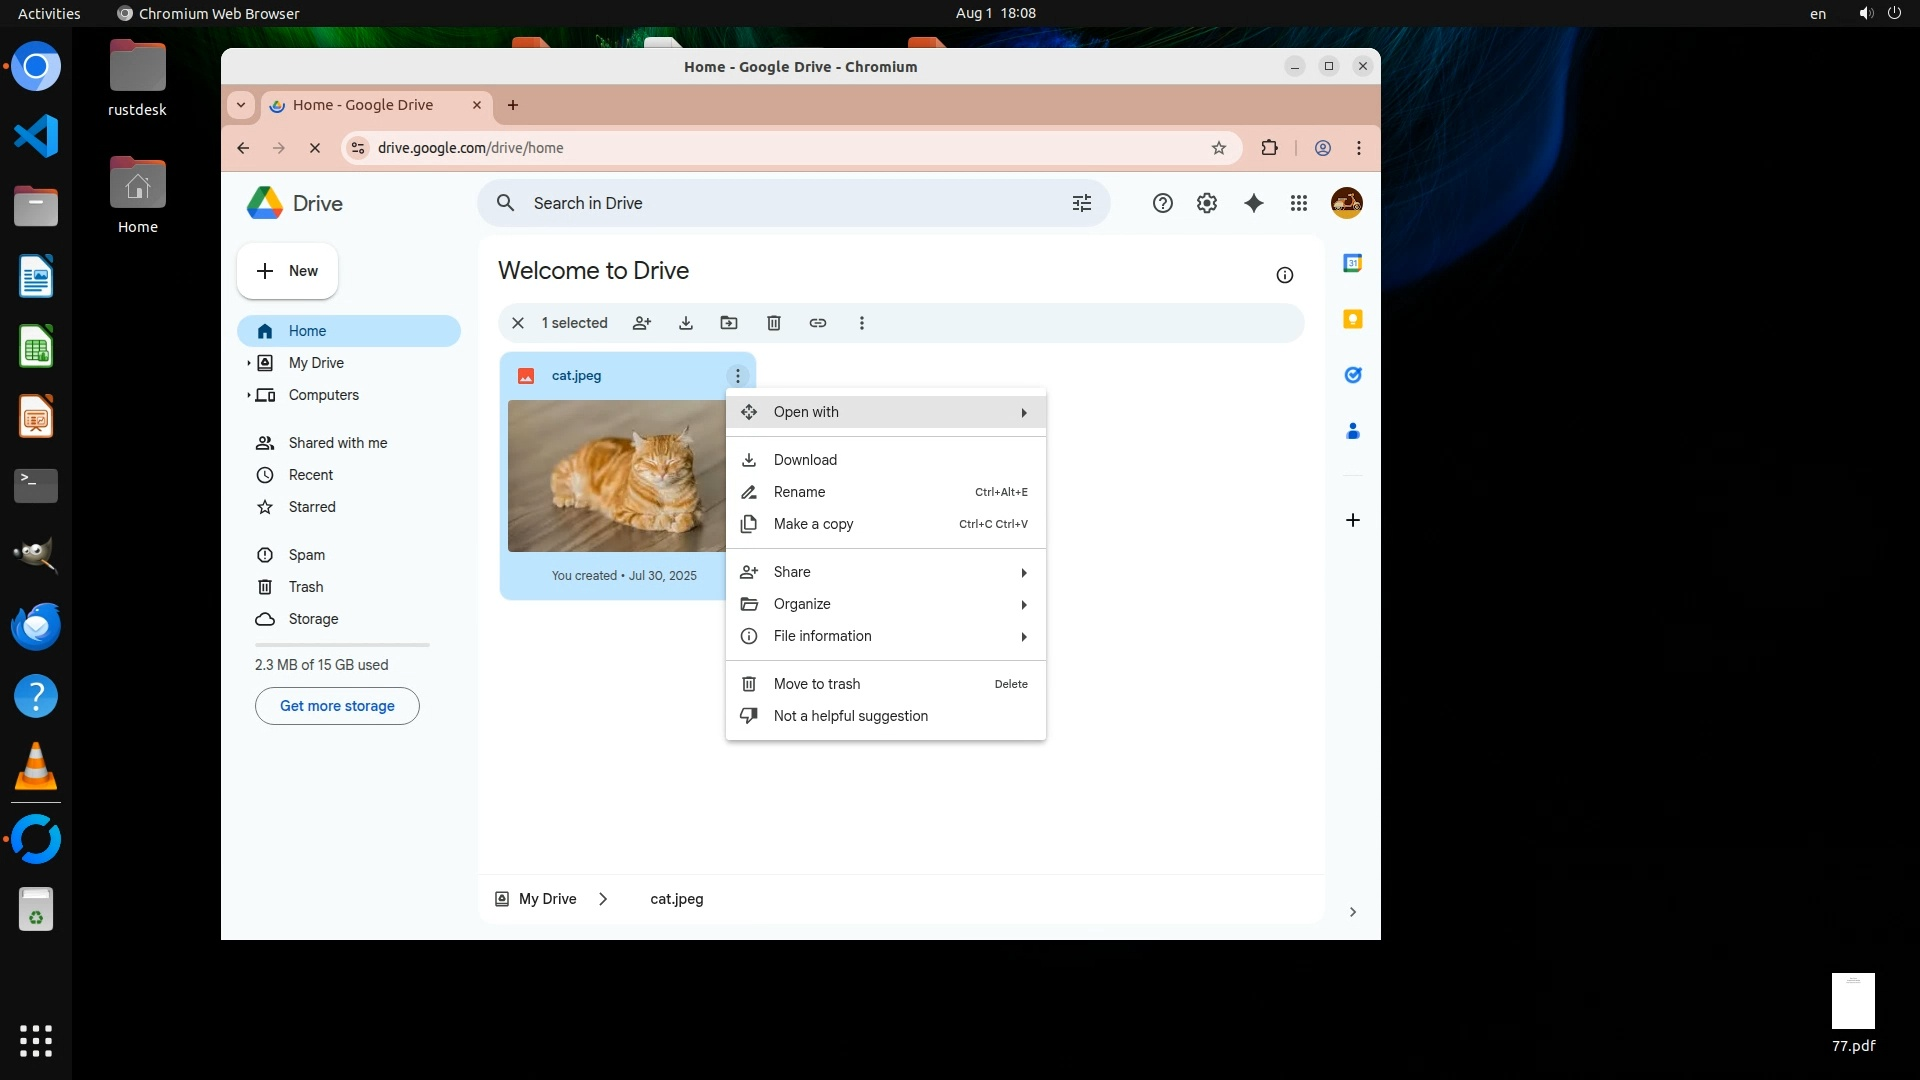Open Google Tasks from side panel

click(x=1352, y=375)
